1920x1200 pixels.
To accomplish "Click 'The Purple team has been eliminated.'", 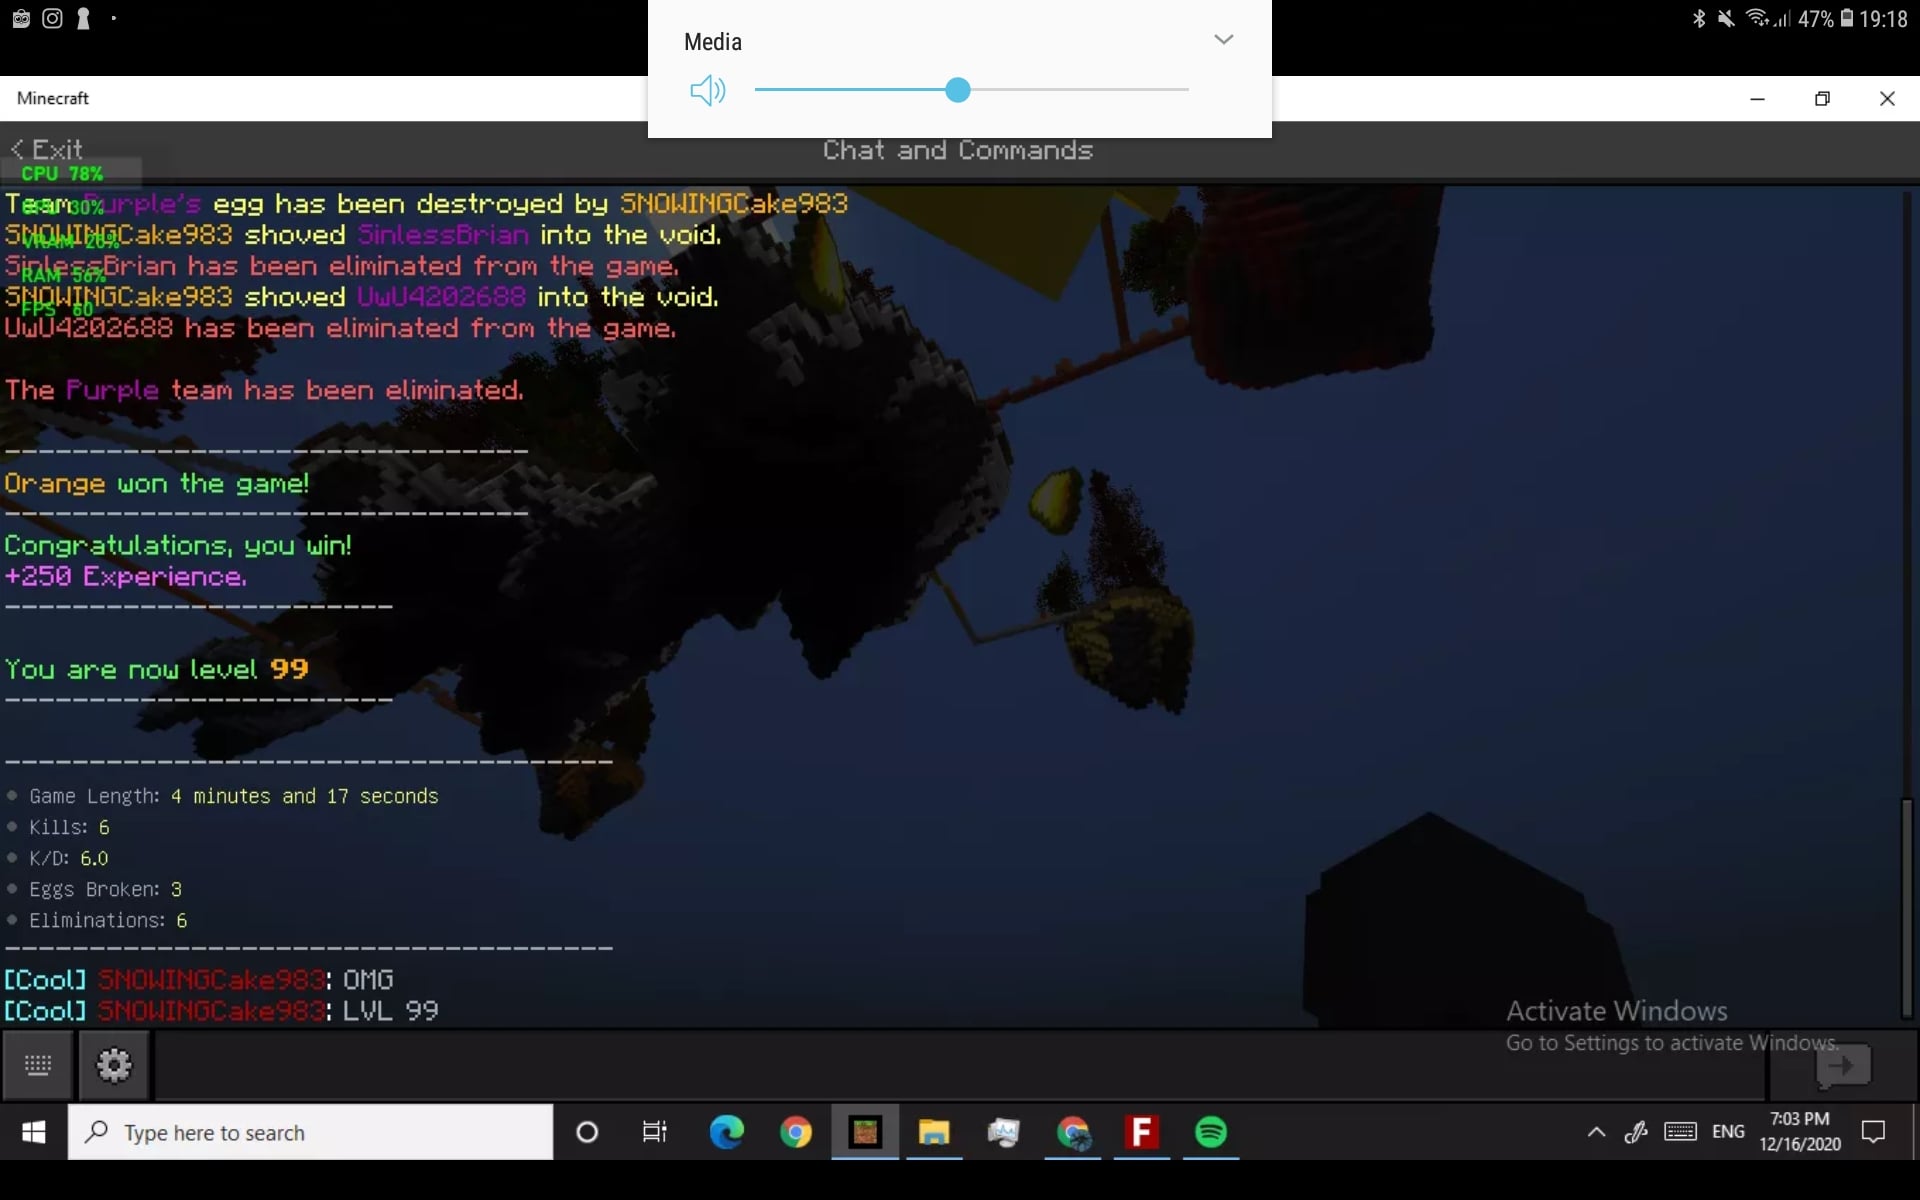I will coord(264,391).
